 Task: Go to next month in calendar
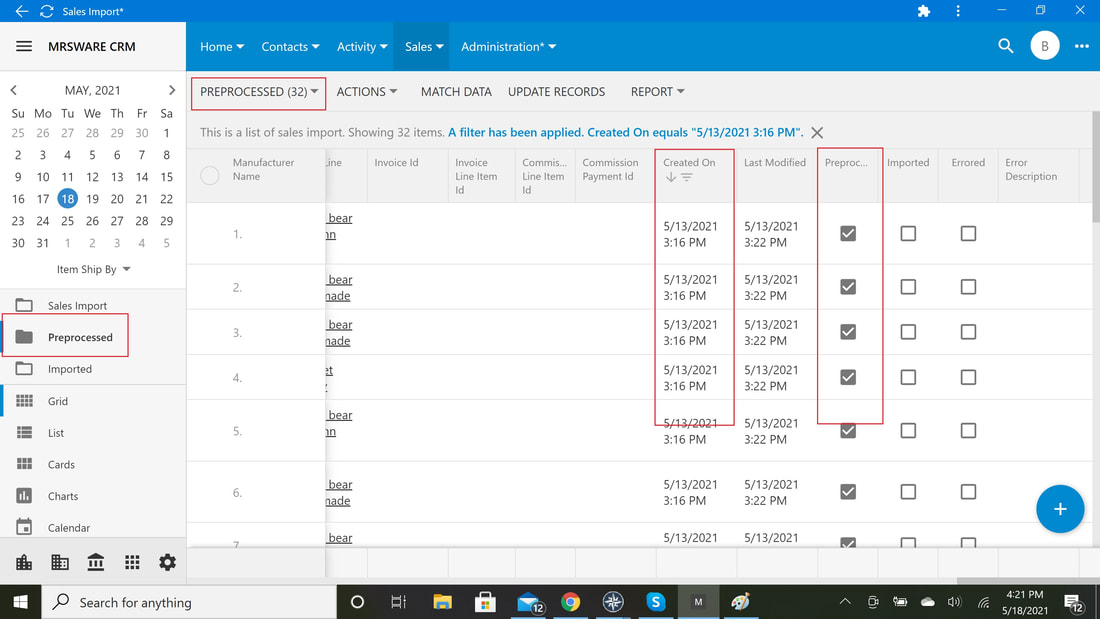(x=172, y=90)
